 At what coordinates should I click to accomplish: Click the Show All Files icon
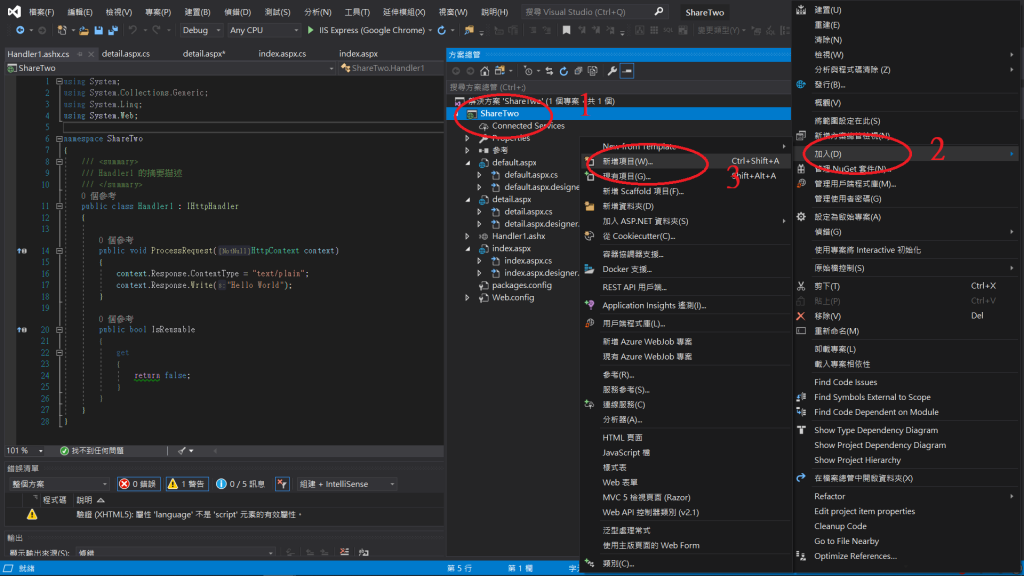592,71
